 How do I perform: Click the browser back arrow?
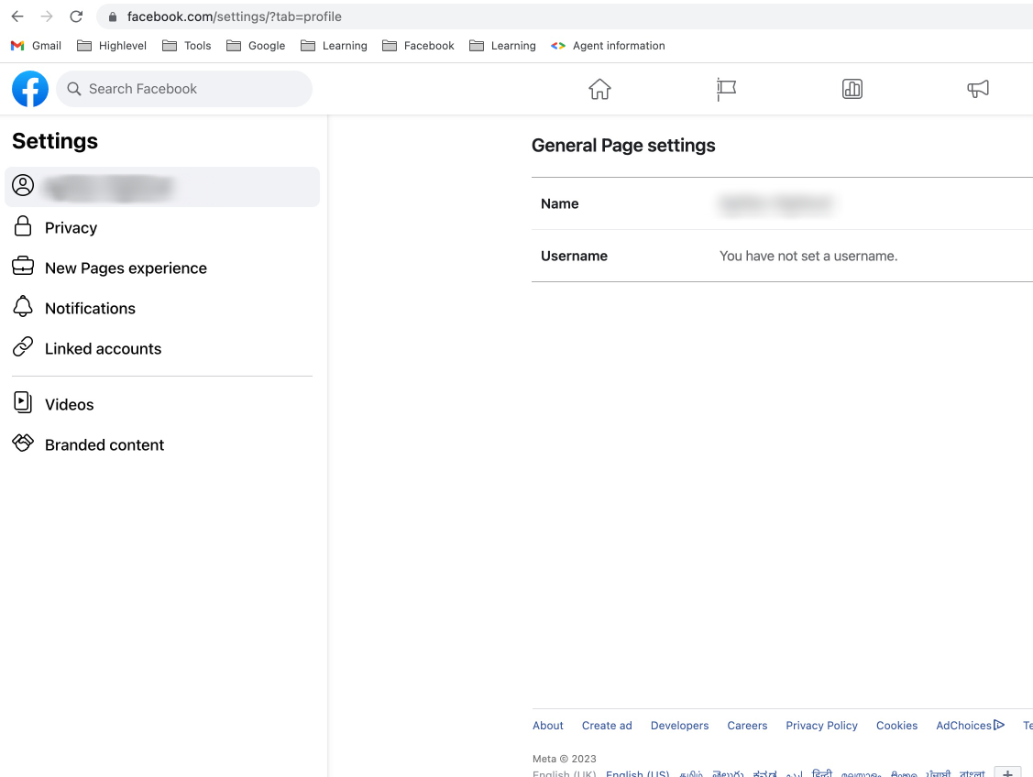pyautogui.click(x=18, y=16)
